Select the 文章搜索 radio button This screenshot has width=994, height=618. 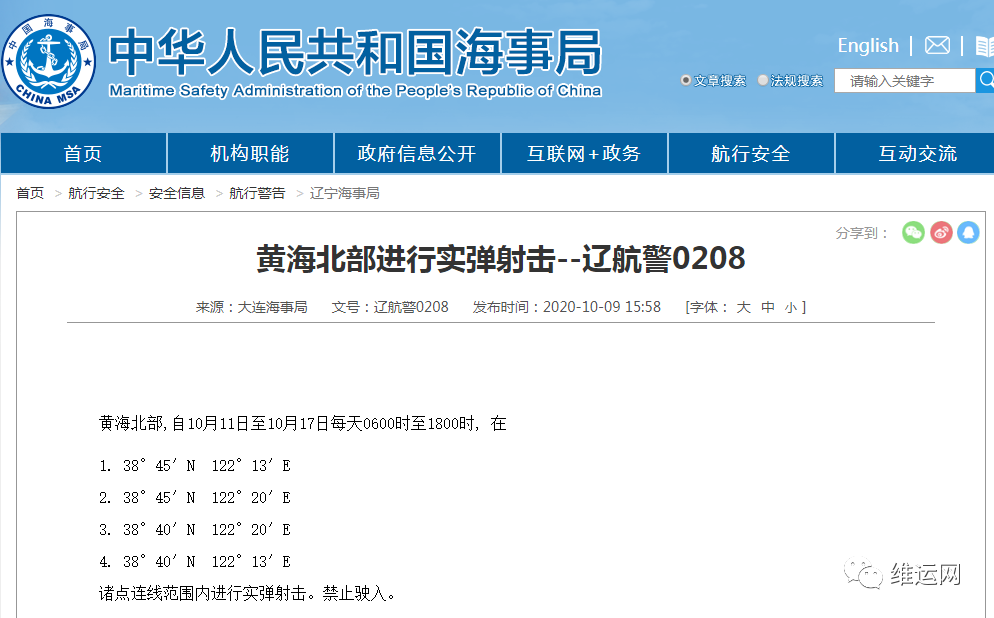(x=686, y=80)
